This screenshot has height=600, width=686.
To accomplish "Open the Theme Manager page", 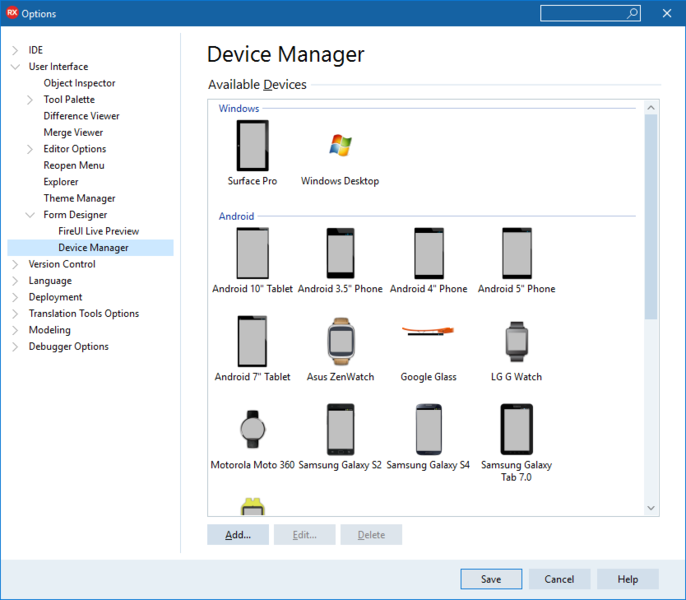I will tap(79, 198).
